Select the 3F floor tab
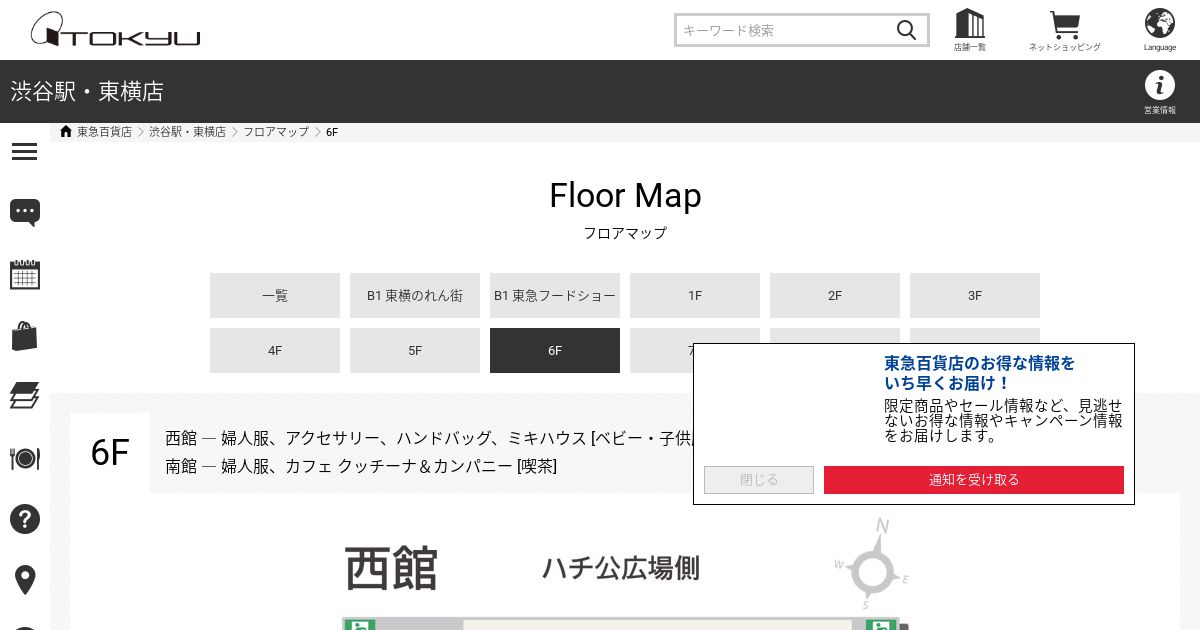The height and width of the screenshot is (630, 1200). [x=975, y=295]
